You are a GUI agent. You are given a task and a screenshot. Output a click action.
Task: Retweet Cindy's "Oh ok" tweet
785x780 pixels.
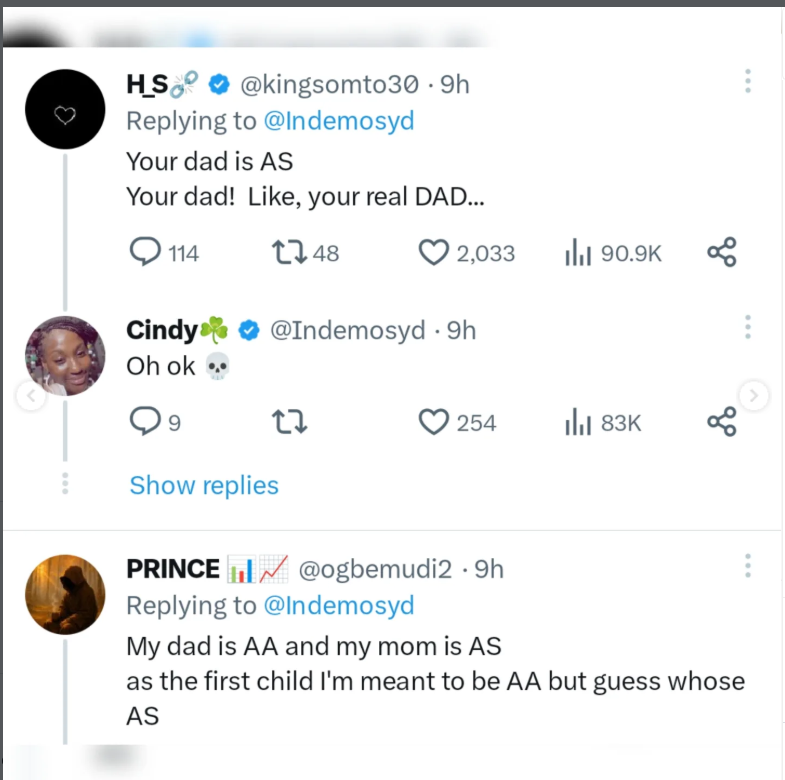pyautogui.click(x=289, y=423)
